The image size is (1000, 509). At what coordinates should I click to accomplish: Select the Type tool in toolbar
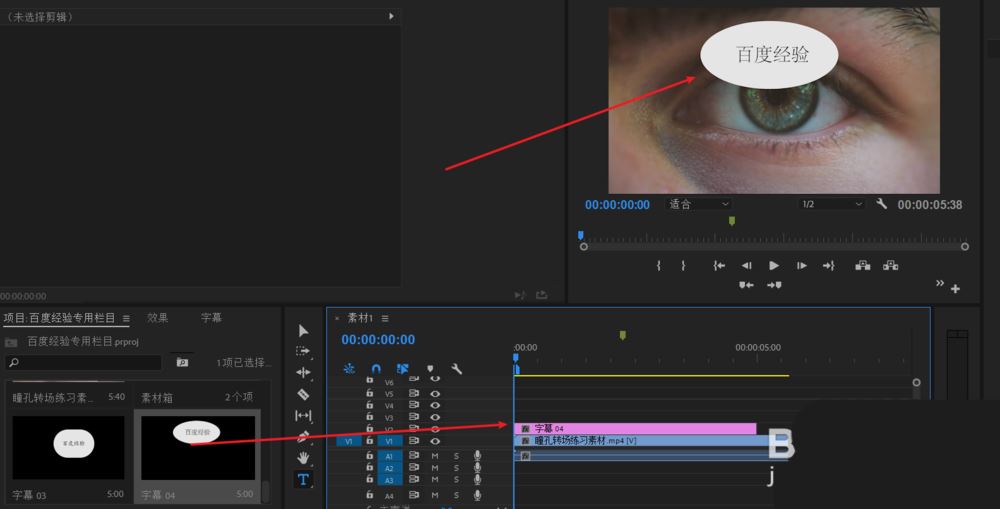[x=304, y=479]
